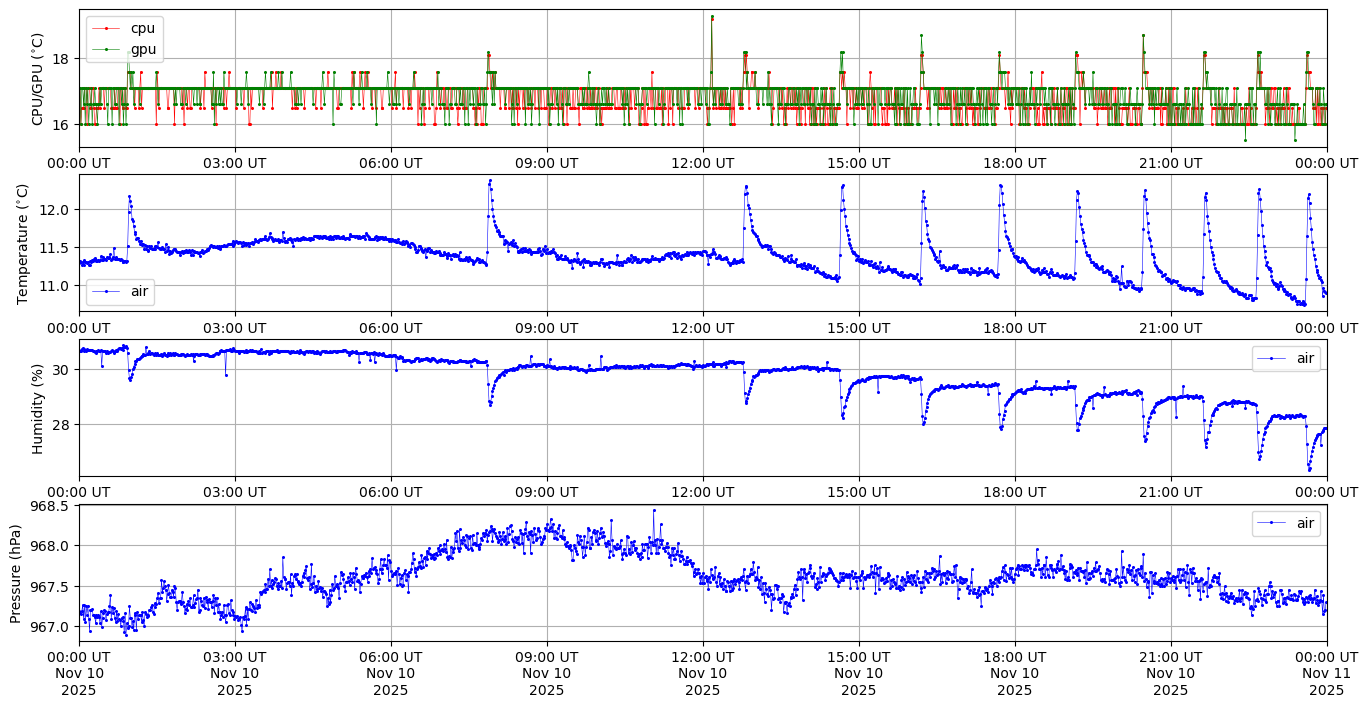The width and height of the screenshot is (1368, 707).
Task: Click the CPU/GPU (°C) y-axis label
Action: 38,79
